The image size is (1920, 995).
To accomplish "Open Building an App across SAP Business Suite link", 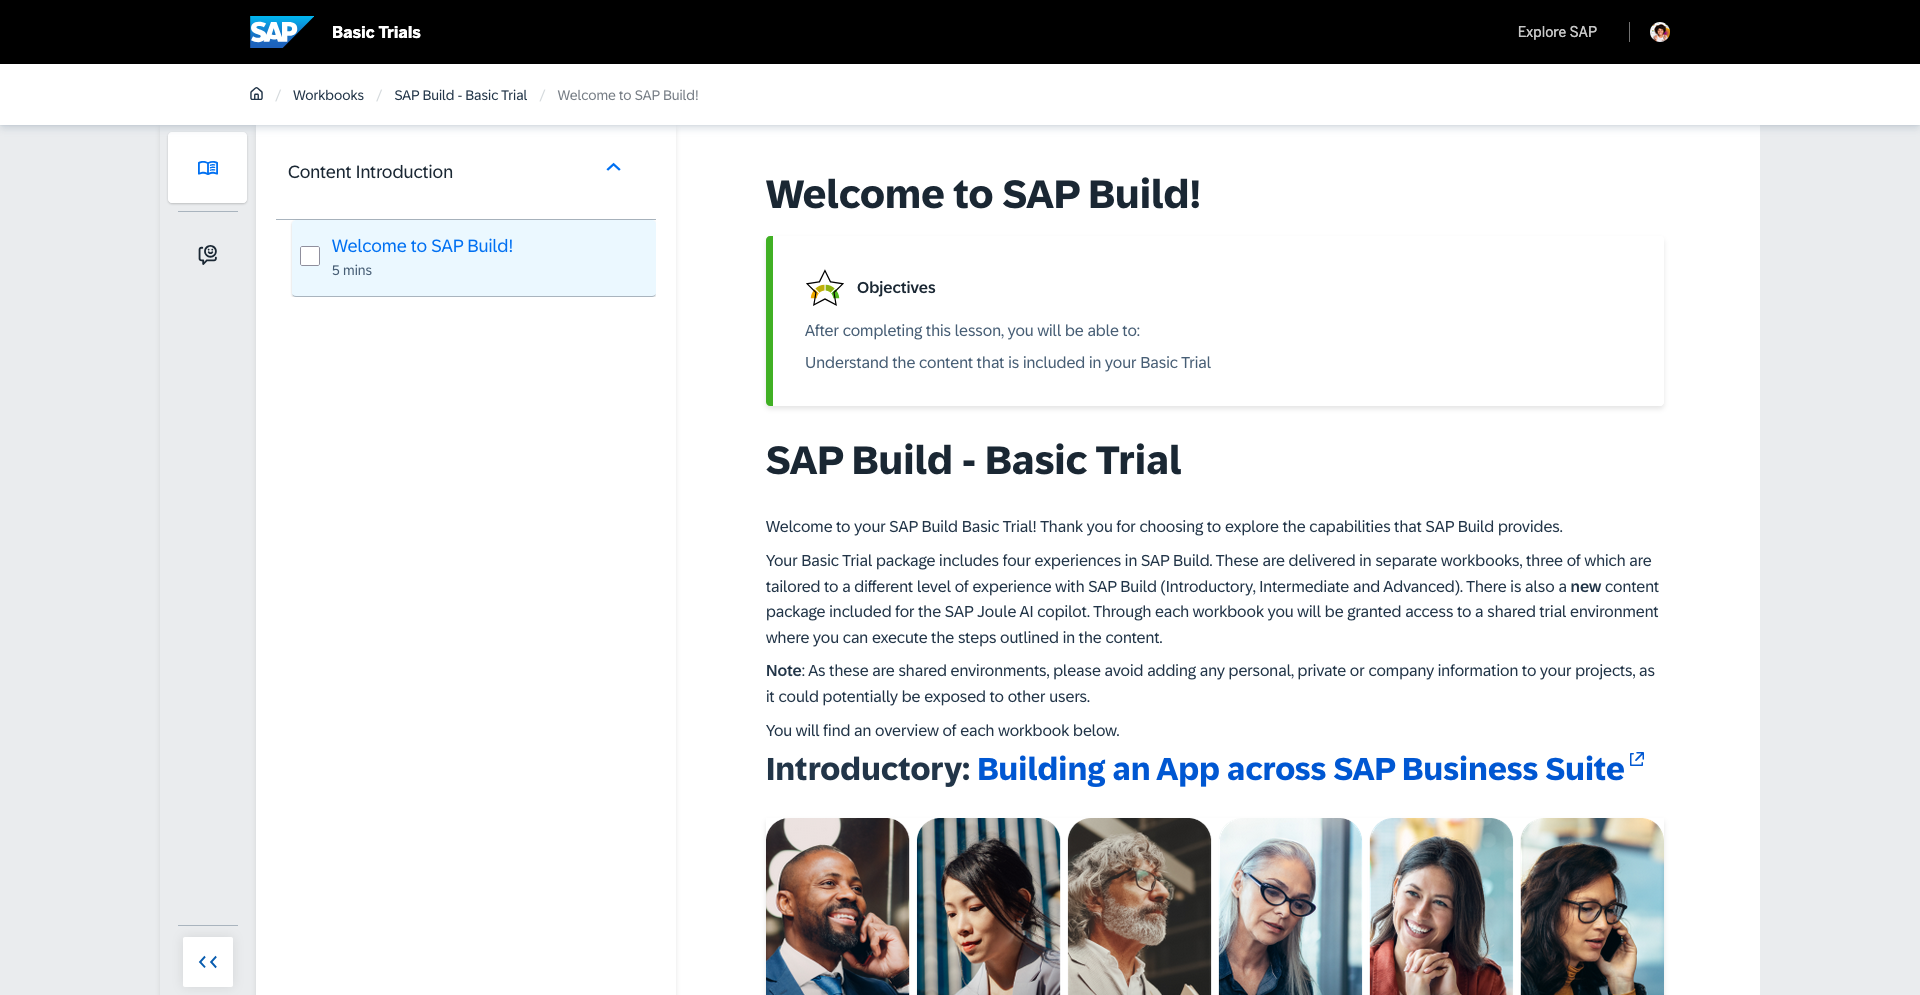I will 1300,769.
